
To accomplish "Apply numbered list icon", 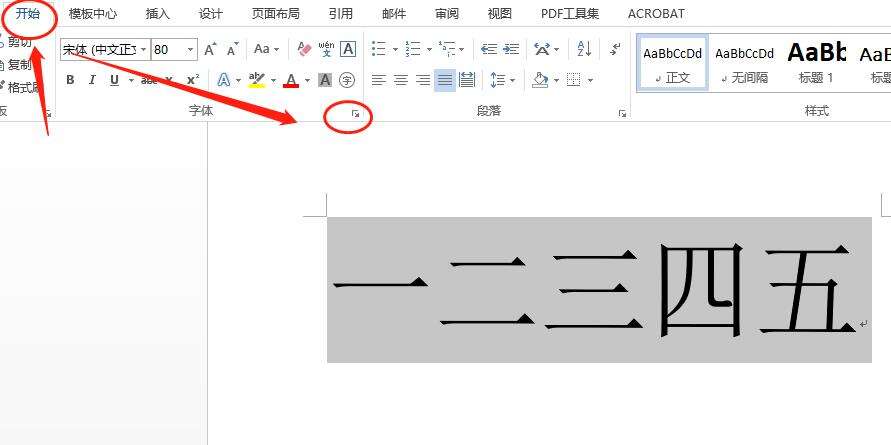I will pyautogui.click(x=413, y=49).
